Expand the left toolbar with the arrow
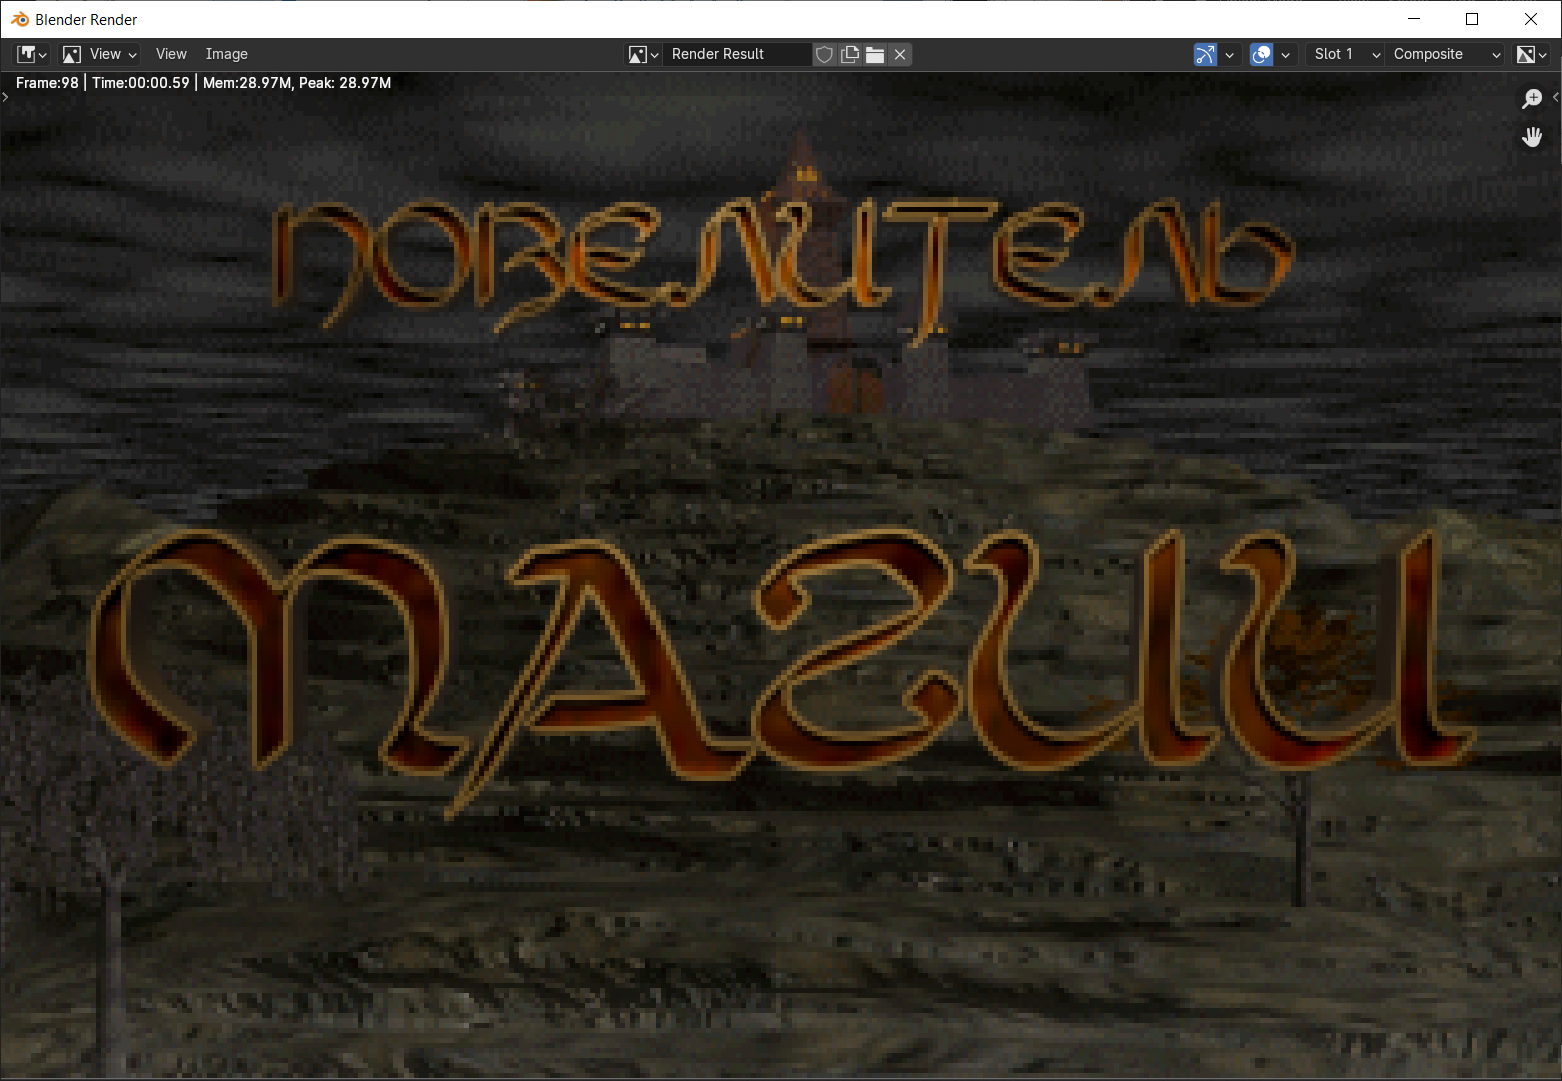This screenshot has width=1562, height=1081. pyautogui.click(x=5, y=97)
